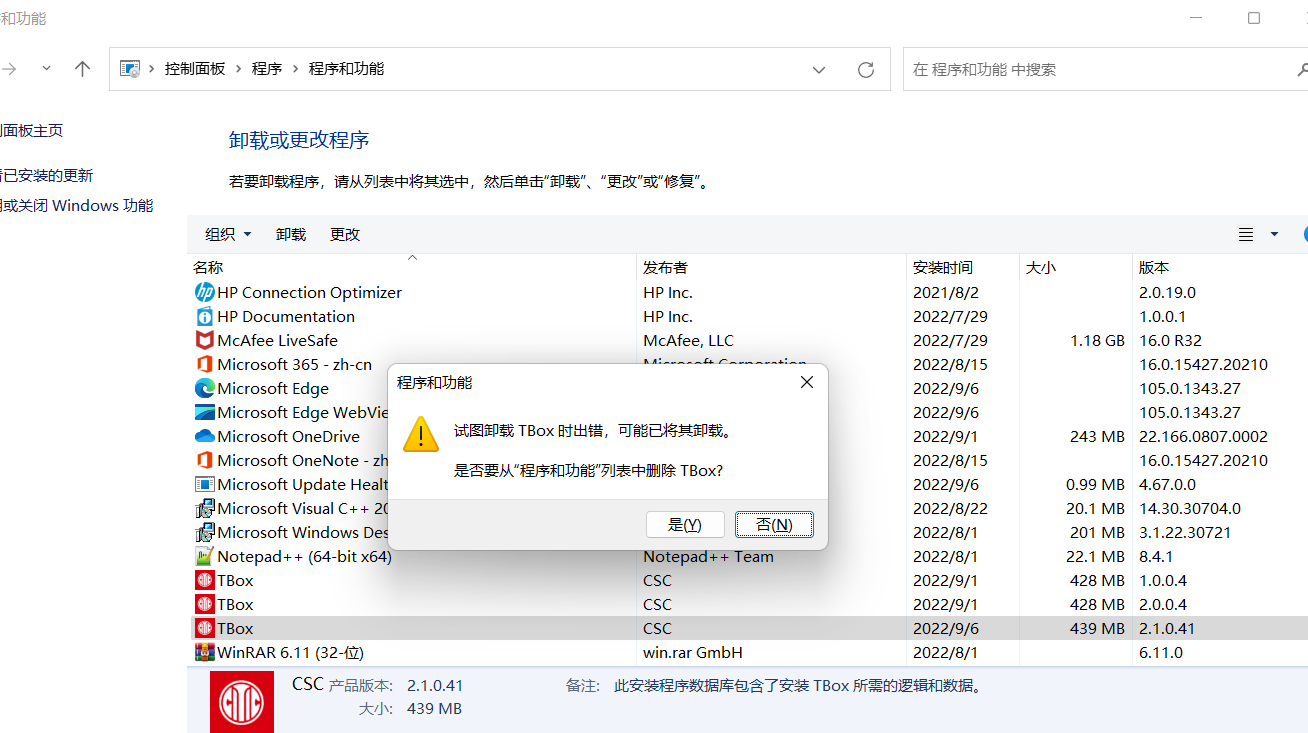This screenshot has width=1308, height=733.
Task: Click the version 22.166.0807.0002 cell
Action: click(1203, 437)
